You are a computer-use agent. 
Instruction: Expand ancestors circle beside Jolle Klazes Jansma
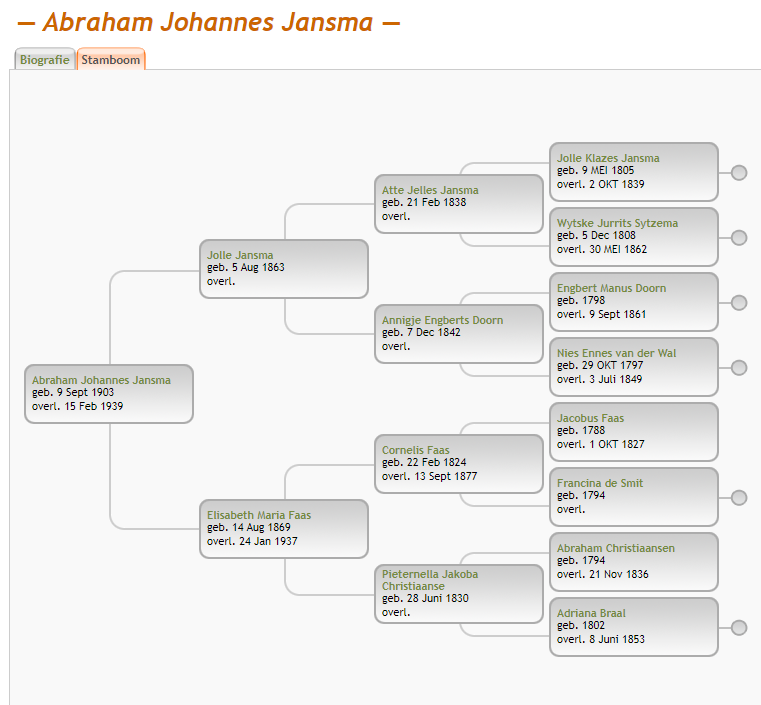(x=739, y=173)
